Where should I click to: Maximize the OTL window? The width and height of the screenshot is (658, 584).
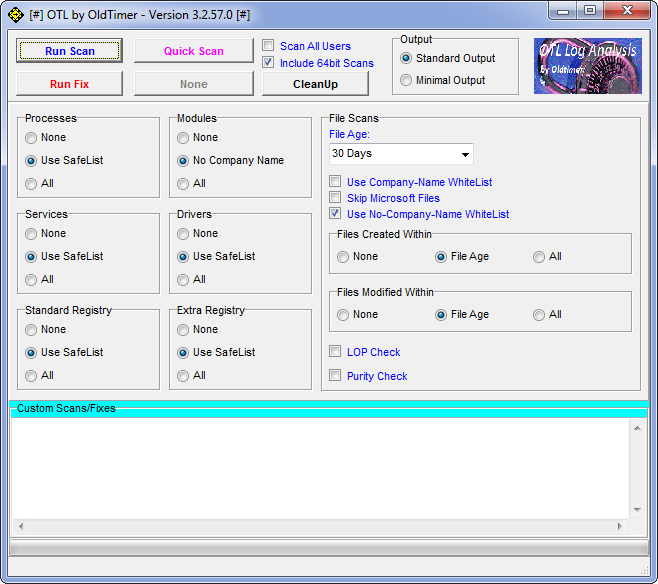point(590,10)
